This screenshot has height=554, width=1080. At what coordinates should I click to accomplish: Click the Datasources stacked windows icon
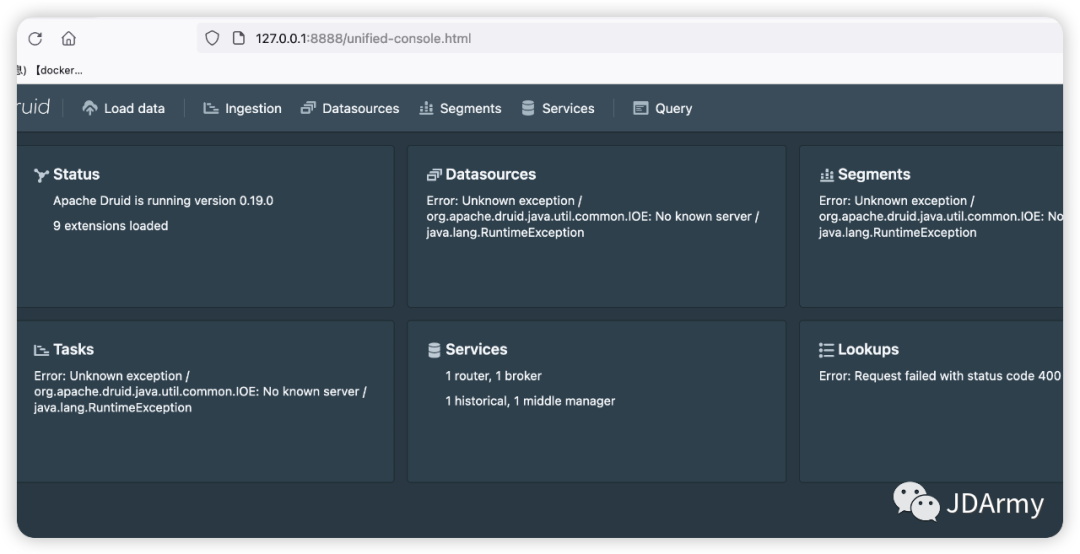click(x=308, y=108)
